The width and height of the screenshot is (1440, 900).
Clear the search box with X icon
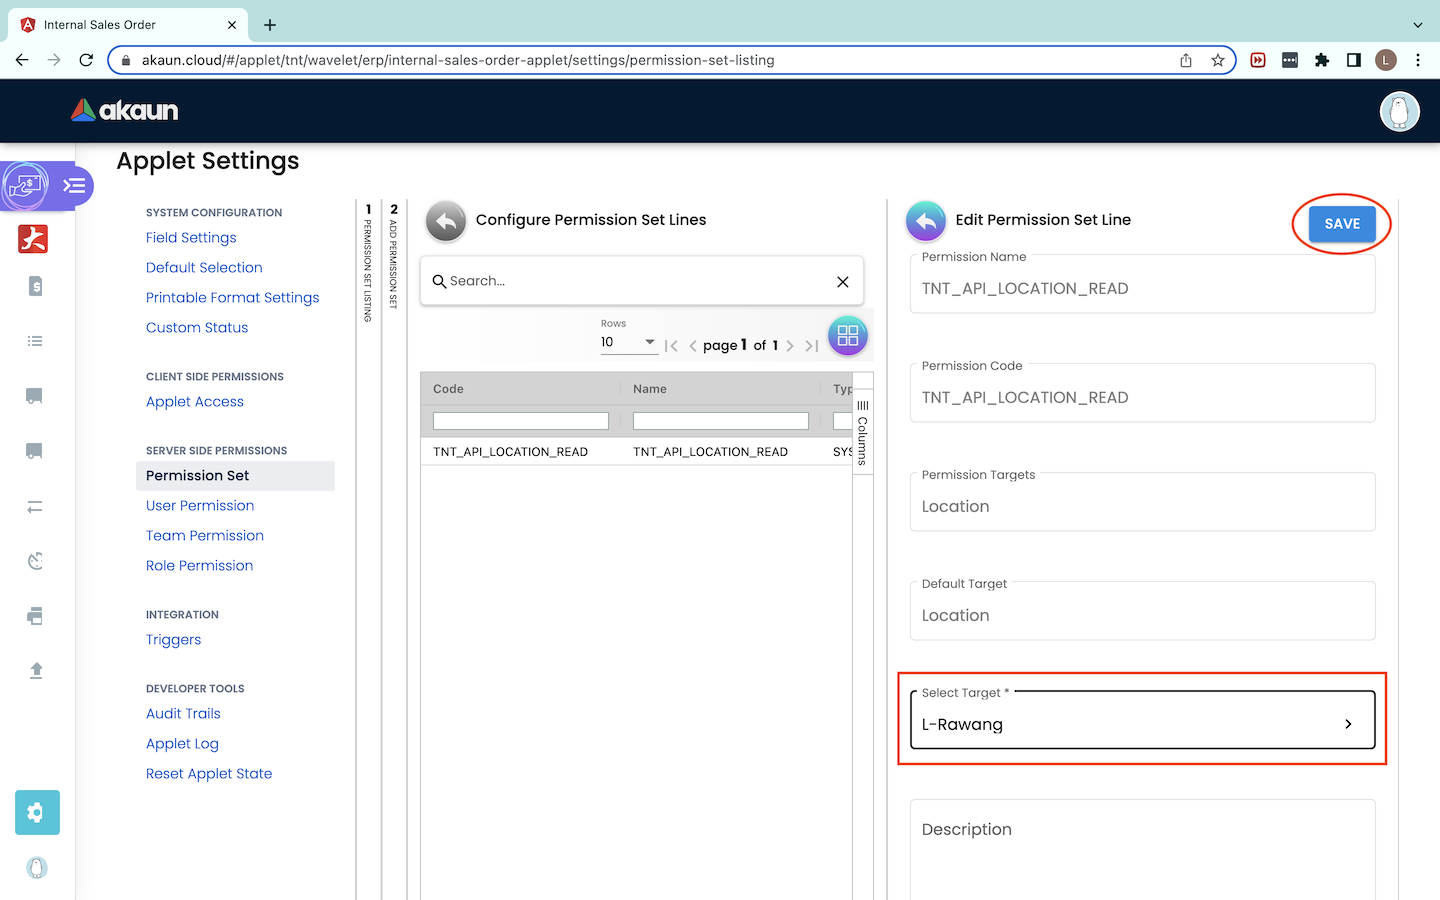tap(842, 282)
